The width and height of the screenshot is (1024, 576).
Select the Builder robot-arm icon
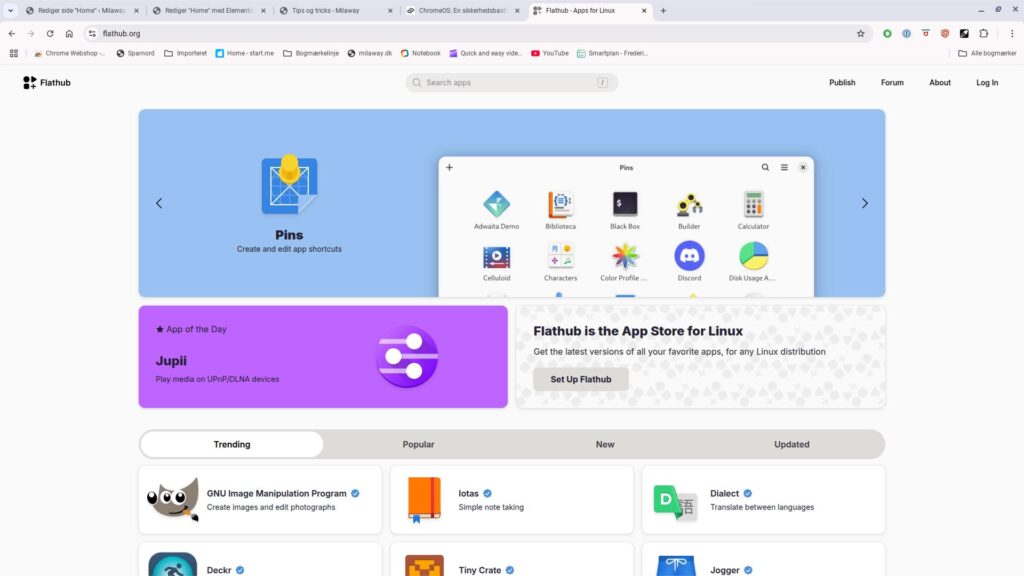coord(688,202)
